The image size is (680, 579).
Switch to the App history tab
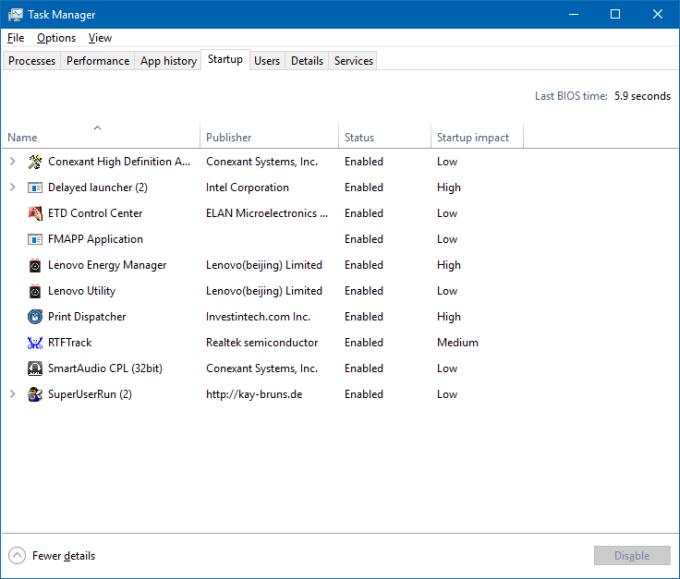pyautogui.click(x=168, y=61)
